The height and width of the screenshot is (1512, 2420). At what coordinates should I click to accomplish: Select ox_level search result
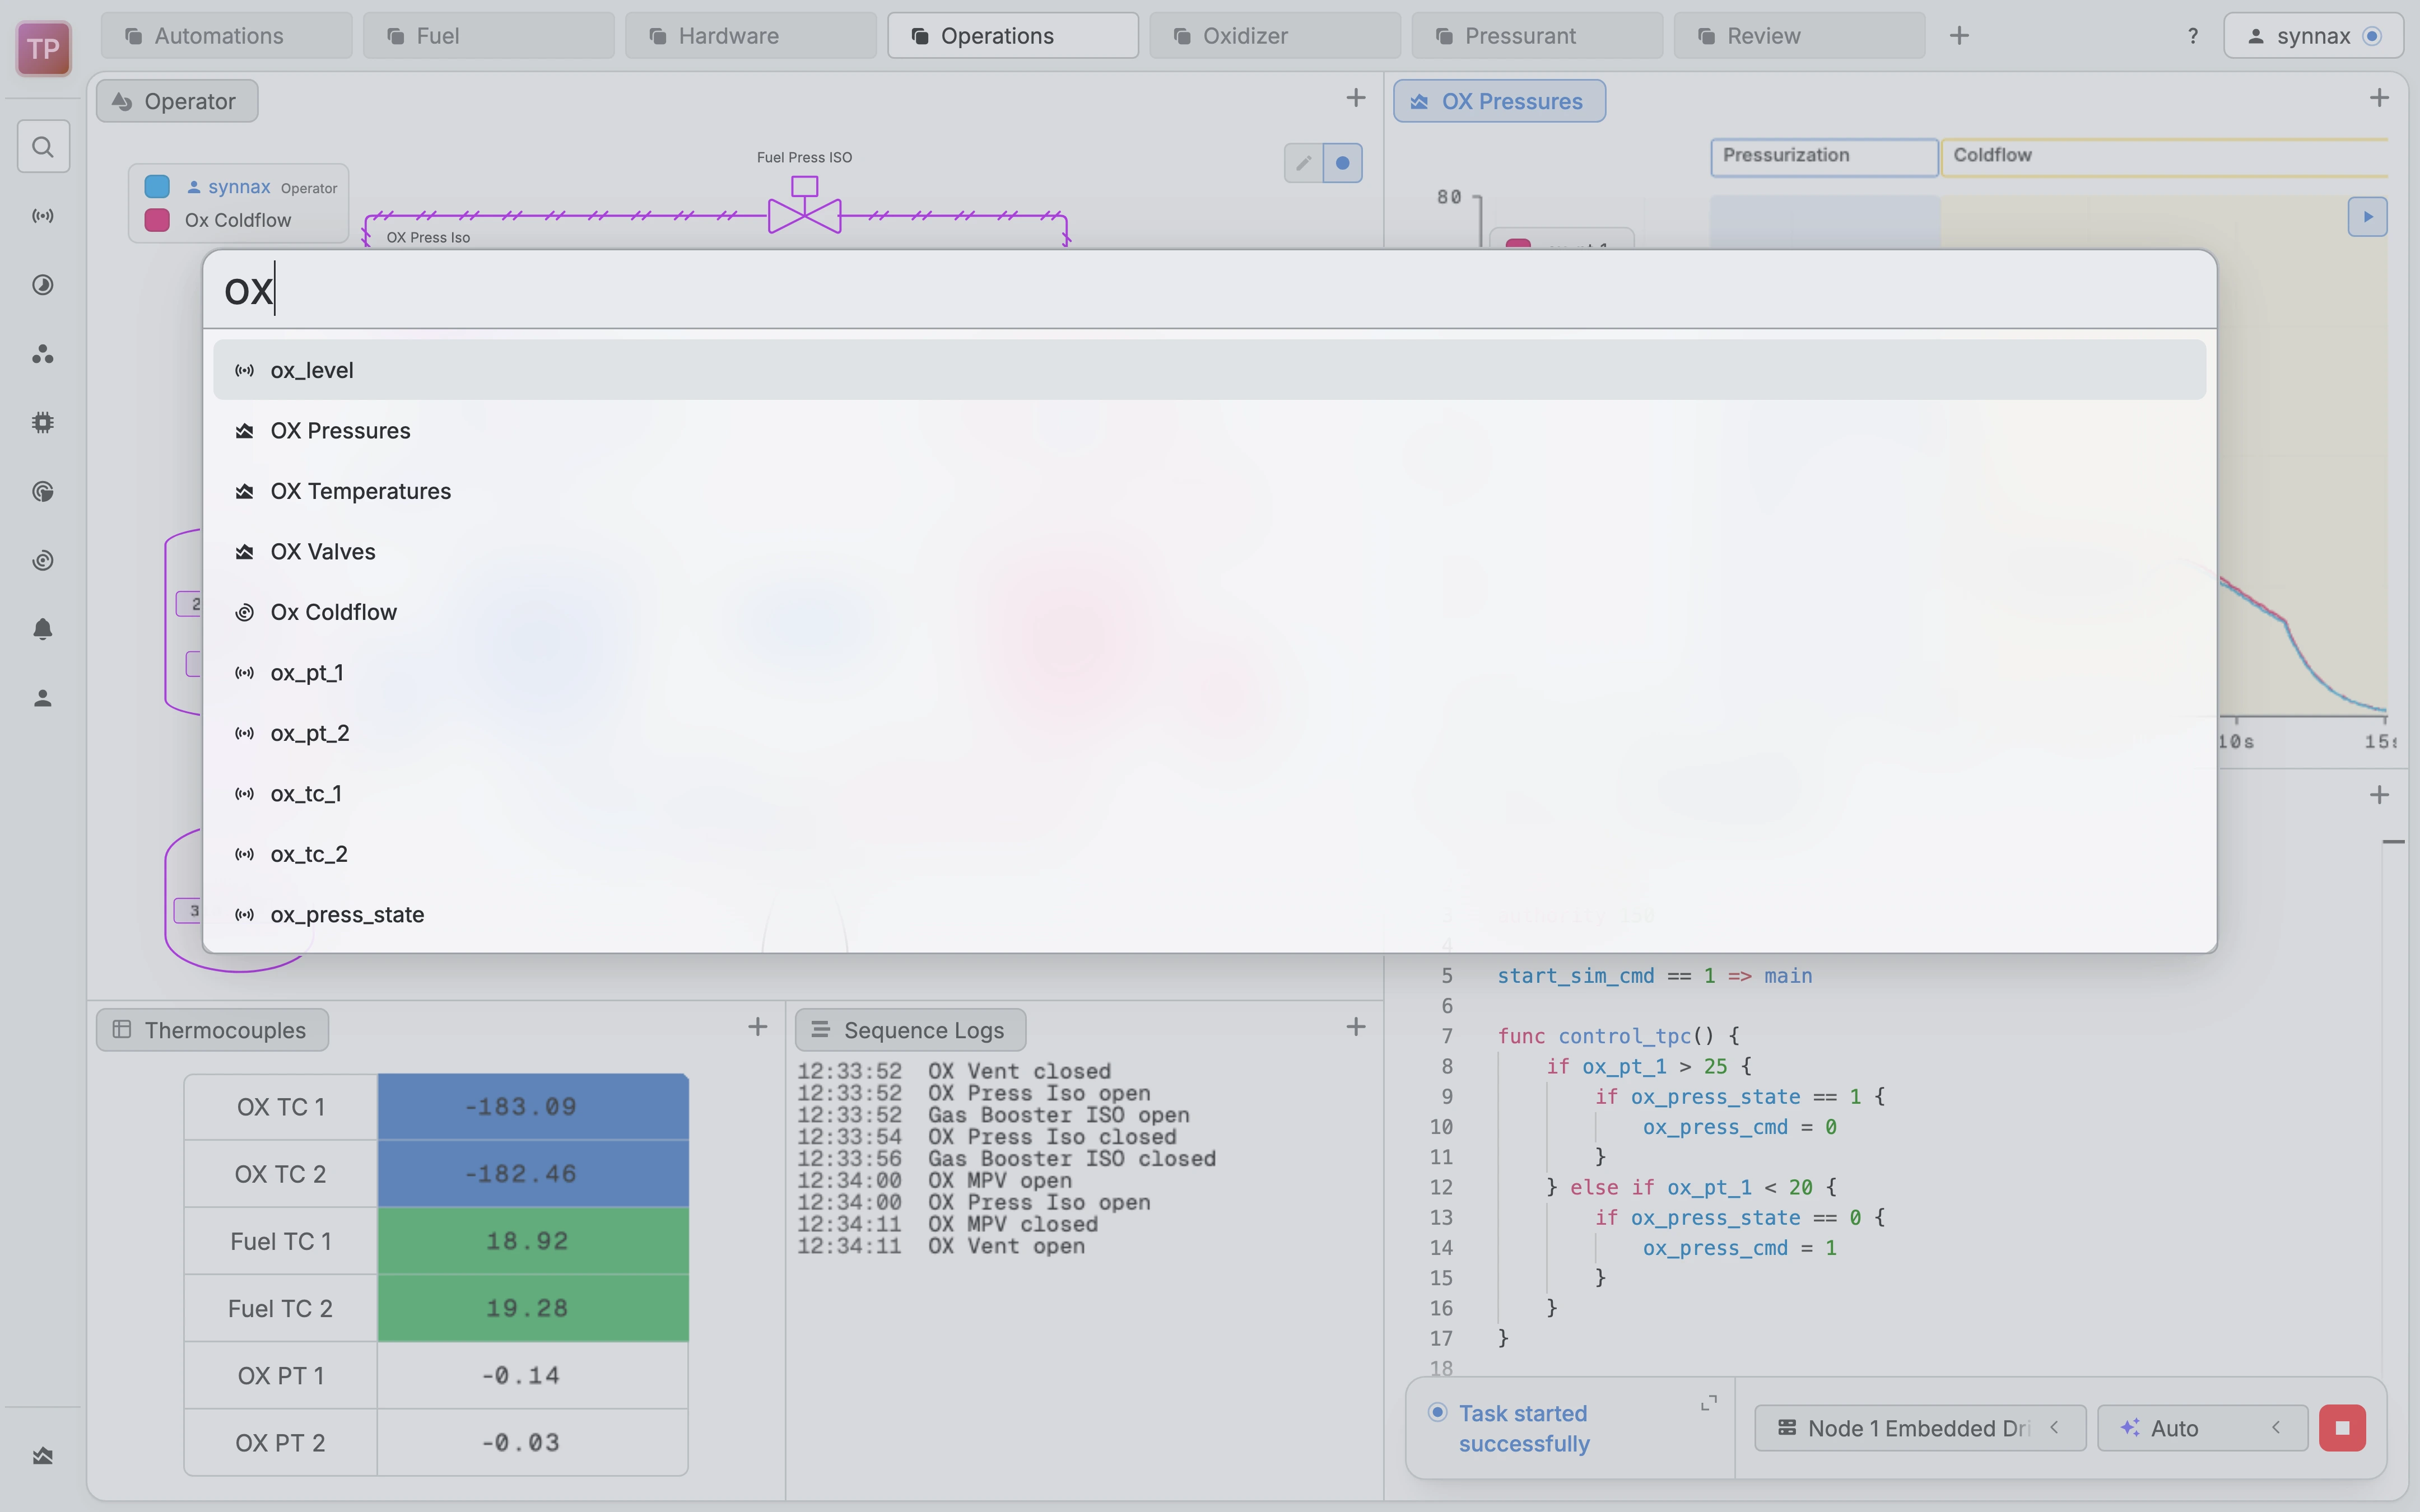pos(1209,370)
